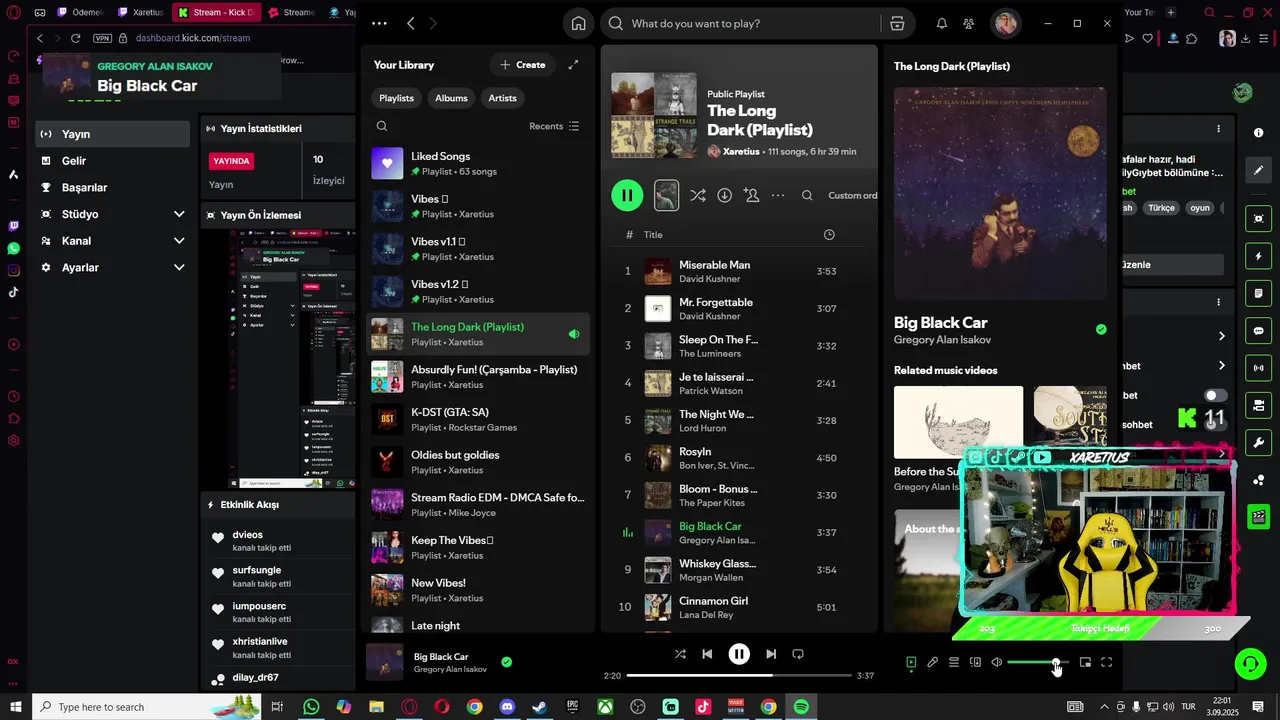The width and height of the screenshot is (1280, 720).
Task: Toggle playlist shuffle beside the play button
Action: coord(697,195)
